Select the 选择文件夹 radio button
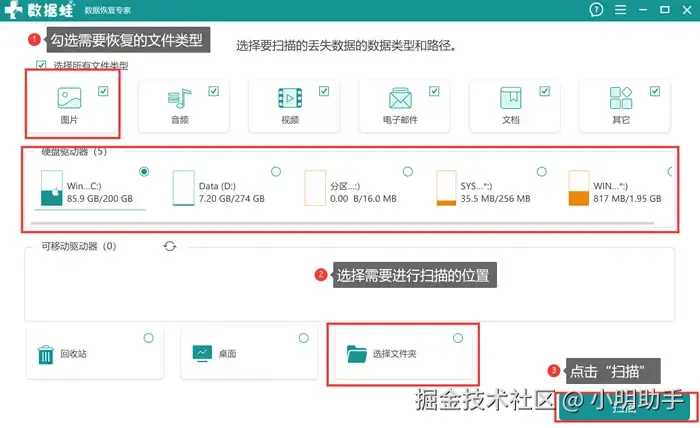This screenshot has height=428, width=700. [x=458, y=338]
